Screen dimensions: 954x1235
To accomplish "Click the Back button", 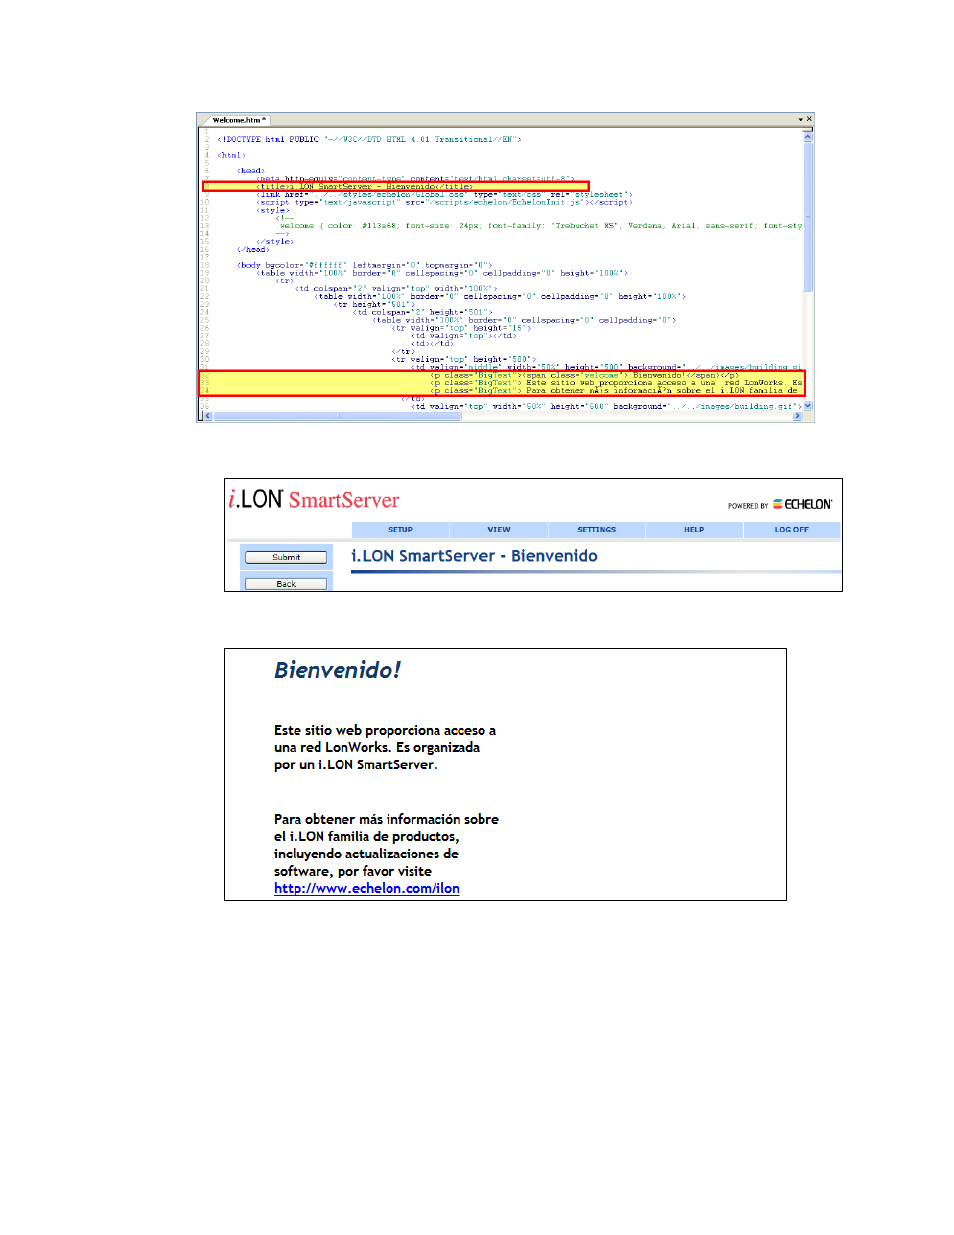I will pyautogui.click(x=286, y=584).
